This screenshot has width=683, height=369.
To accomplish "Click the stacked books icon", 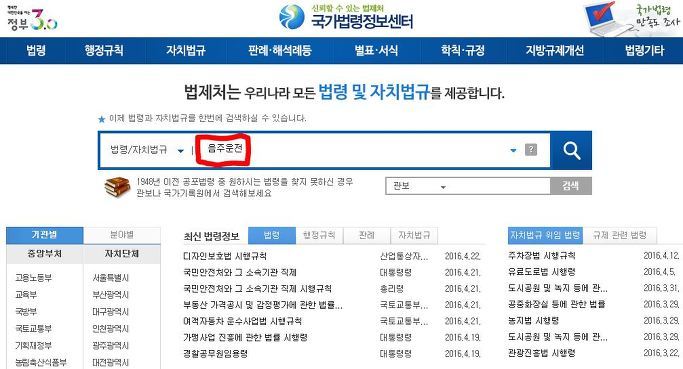I will (117, 187).
